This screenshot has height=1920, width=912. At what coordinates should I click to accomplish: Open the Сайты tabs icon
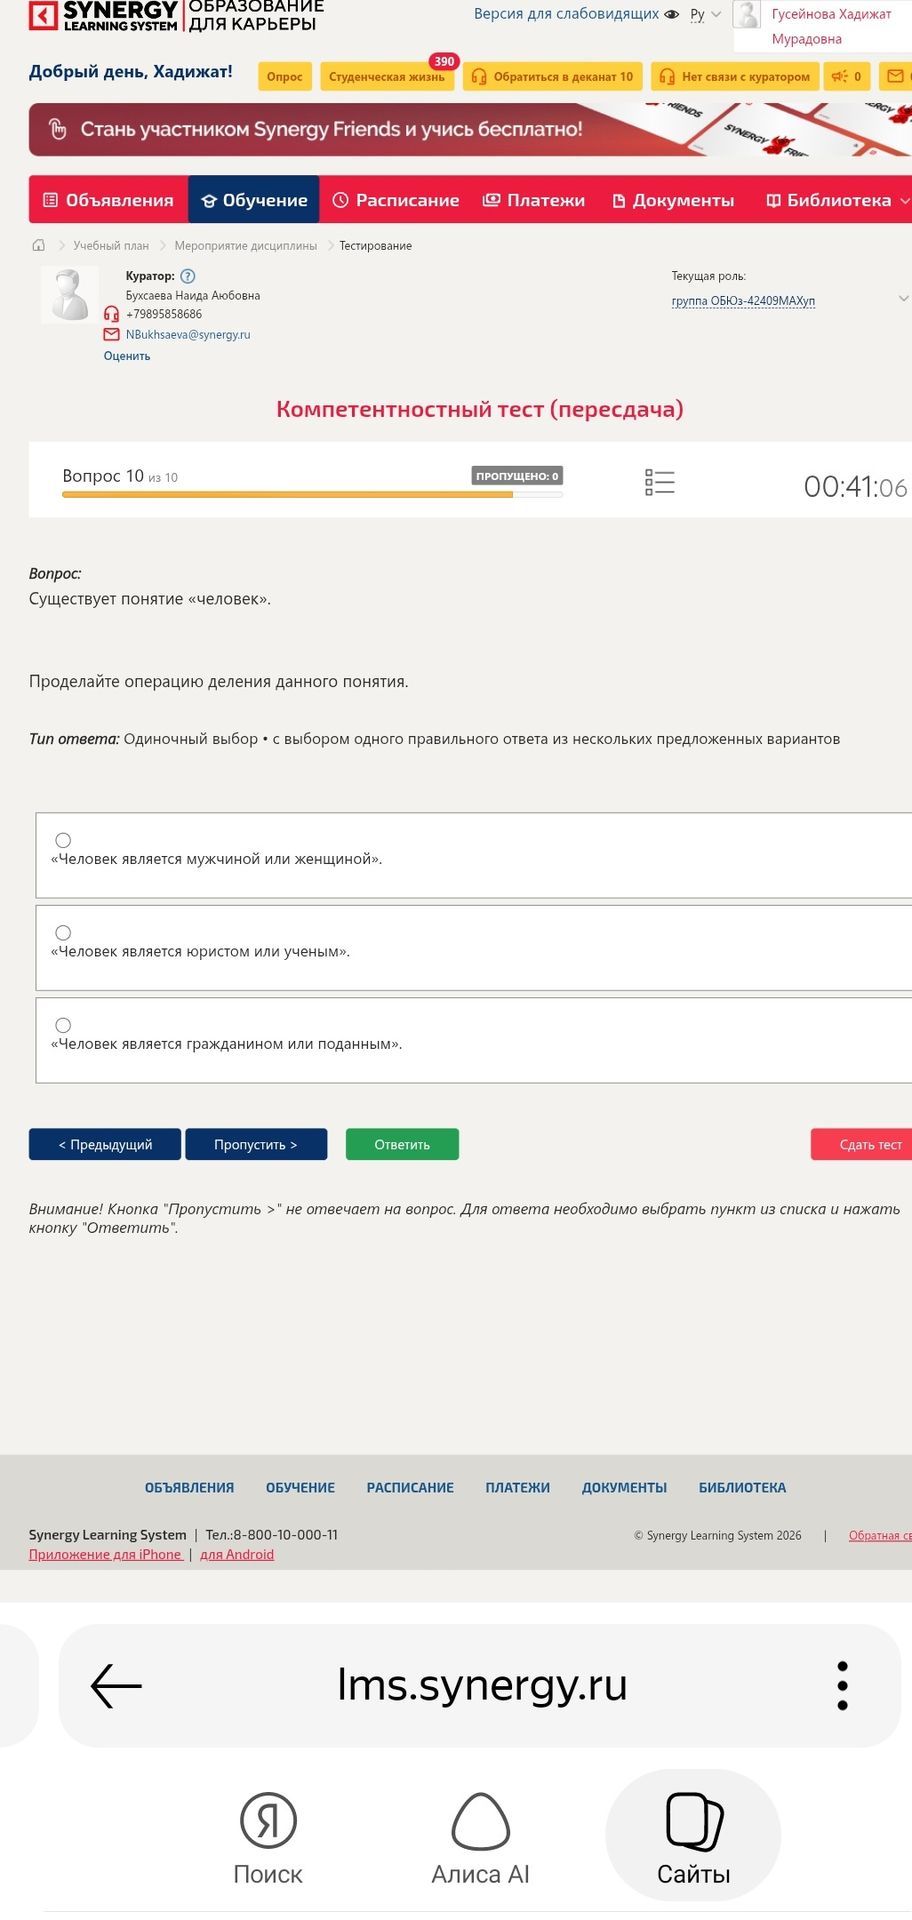point(694,1822)
